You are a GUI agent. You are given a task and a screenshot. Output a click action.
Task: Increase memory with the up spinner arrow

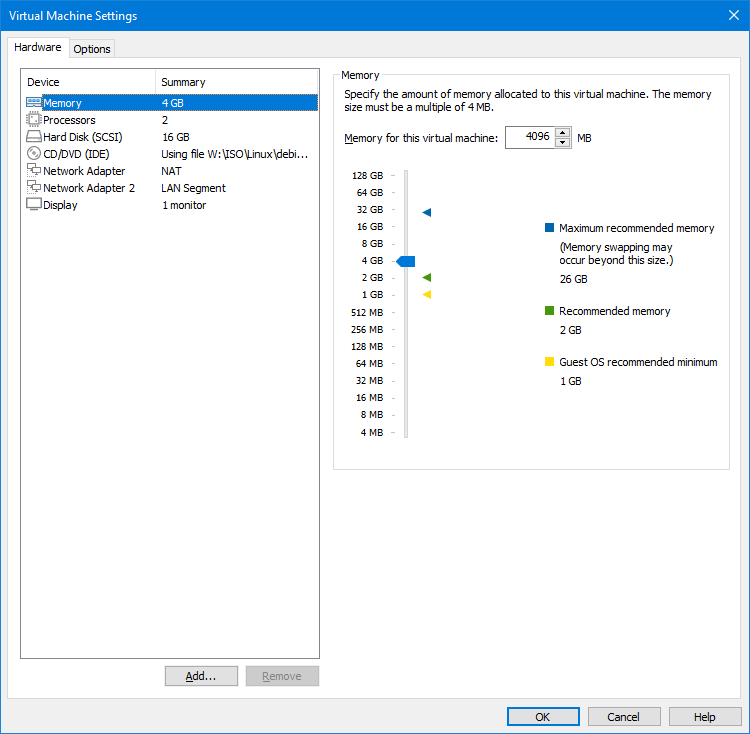[562, 132]
